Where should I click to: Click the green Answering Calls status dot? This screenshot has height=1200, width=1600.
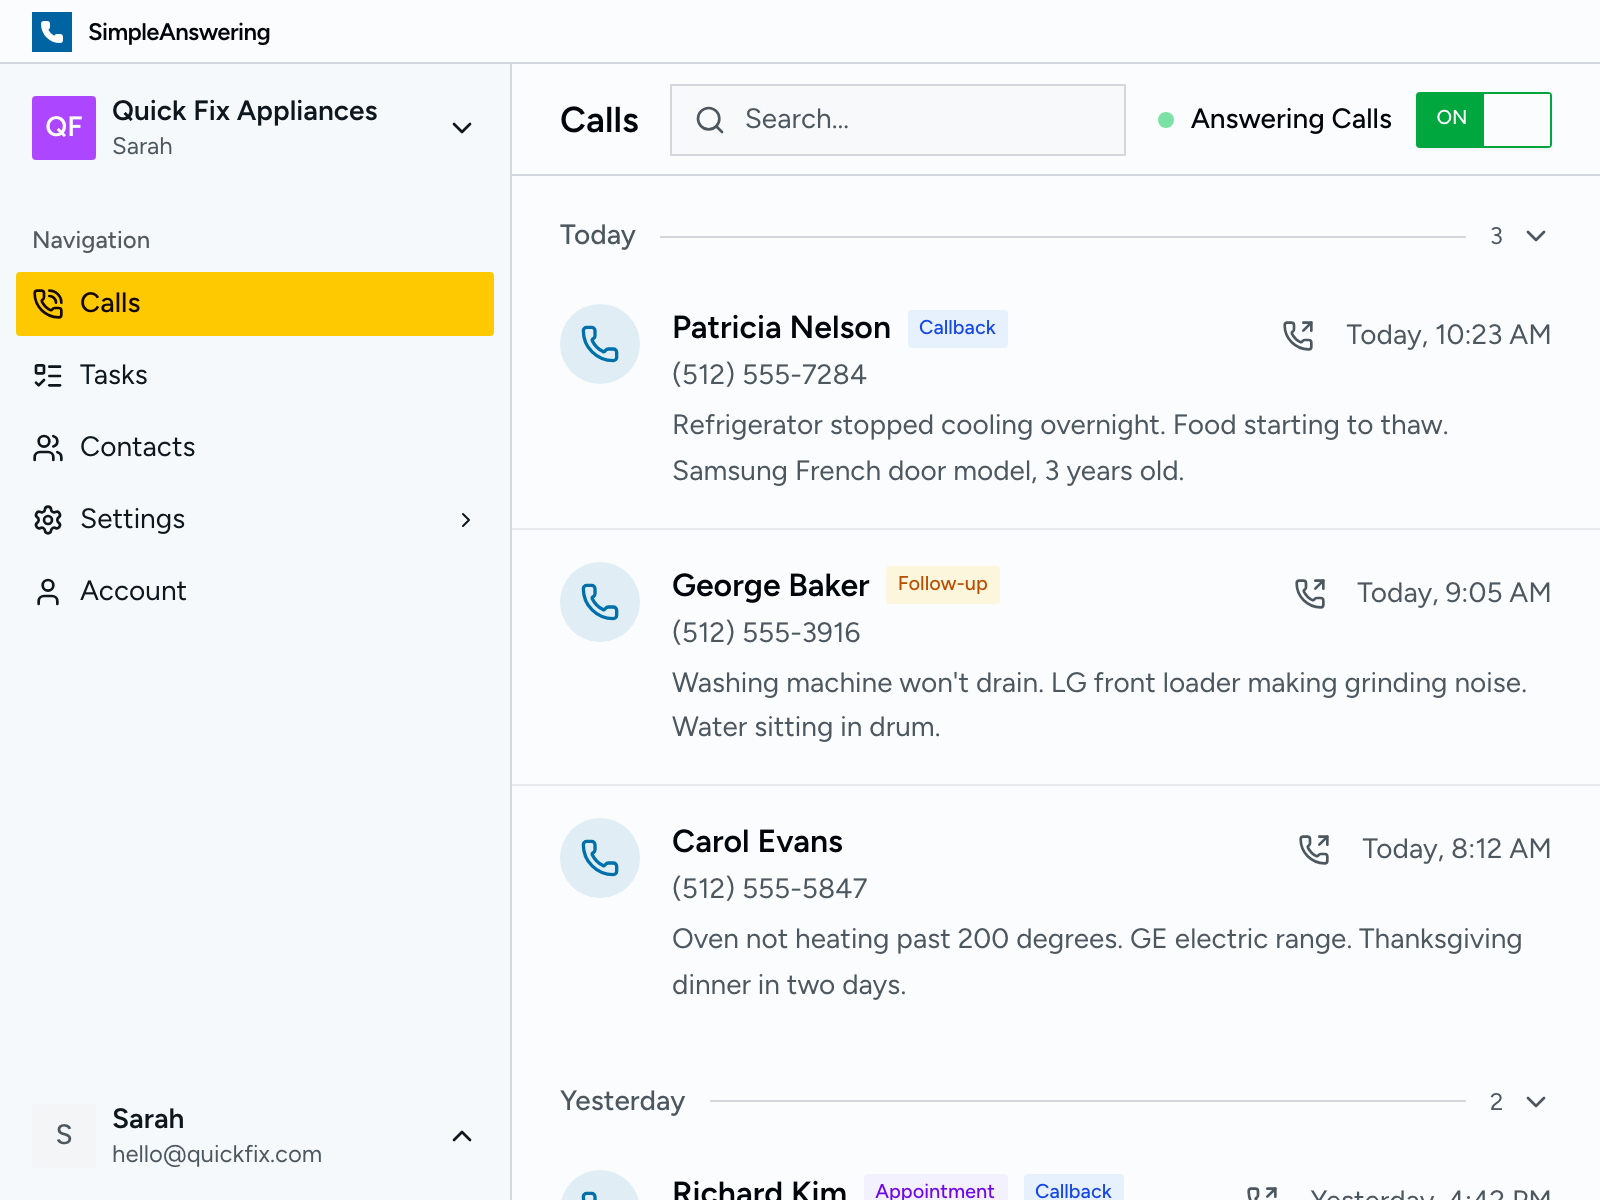[x=1165, y=119]
